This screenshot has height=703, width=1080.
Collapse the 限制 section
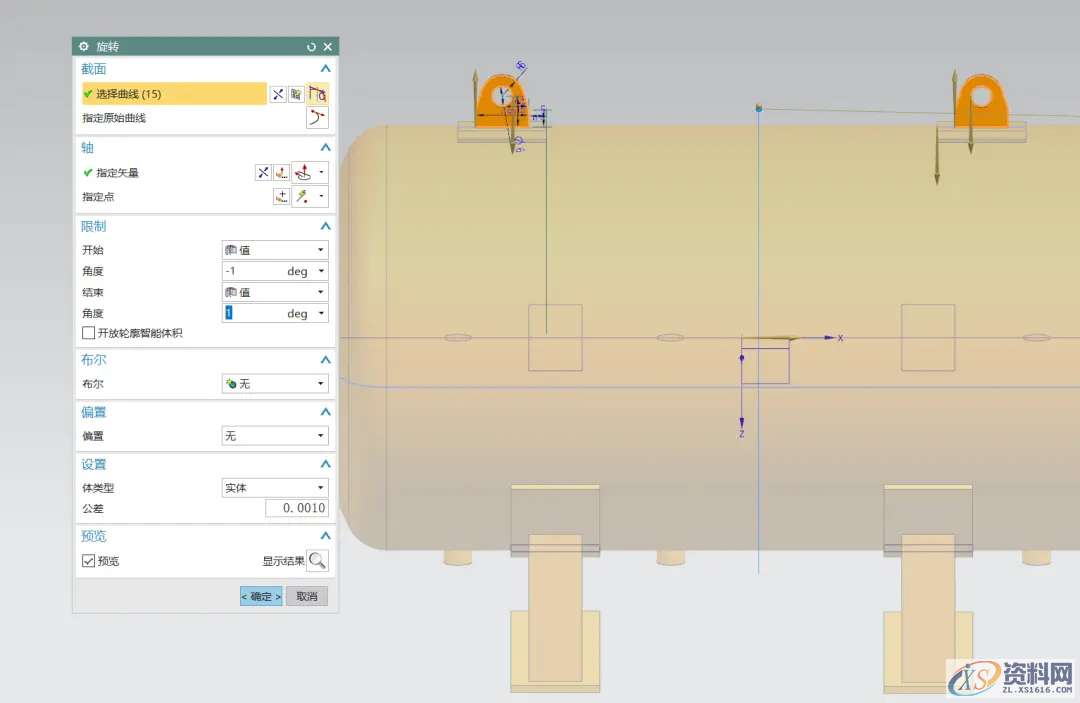(x=325, y=226)
